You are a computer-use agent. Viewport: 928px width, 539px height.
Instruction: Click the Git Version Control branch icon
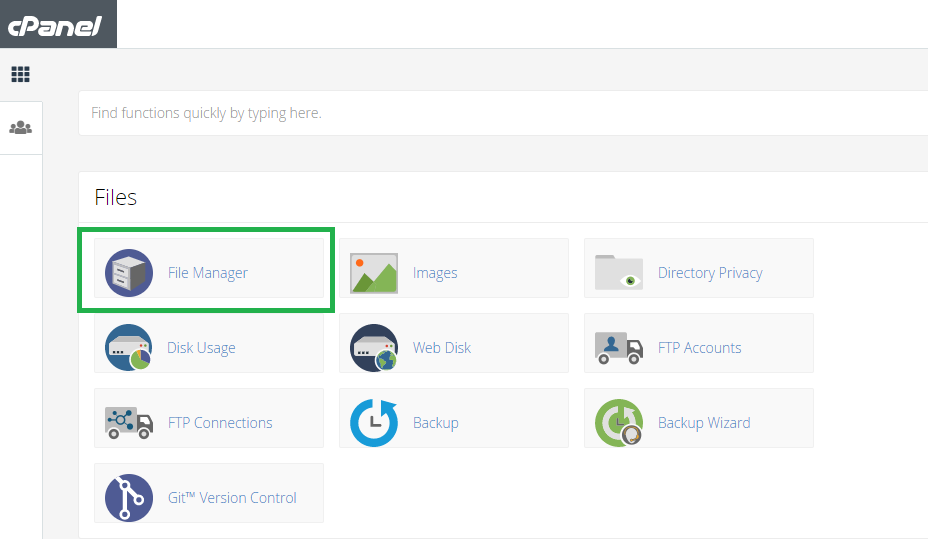point(129,498)
